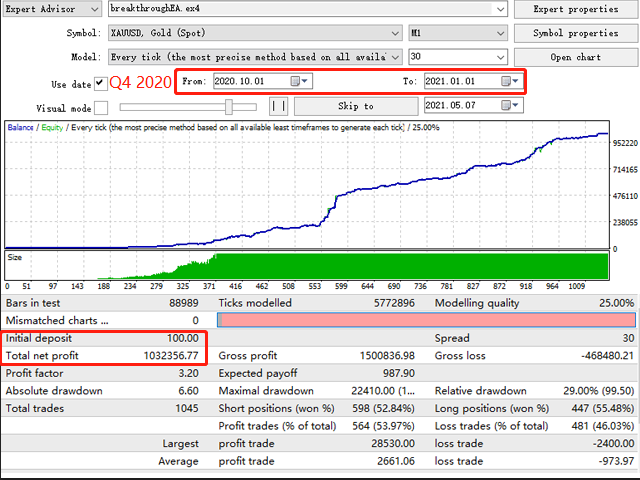Select the Expected payoff value 987.90
This screenshot has width=640, height=480.
399,373
